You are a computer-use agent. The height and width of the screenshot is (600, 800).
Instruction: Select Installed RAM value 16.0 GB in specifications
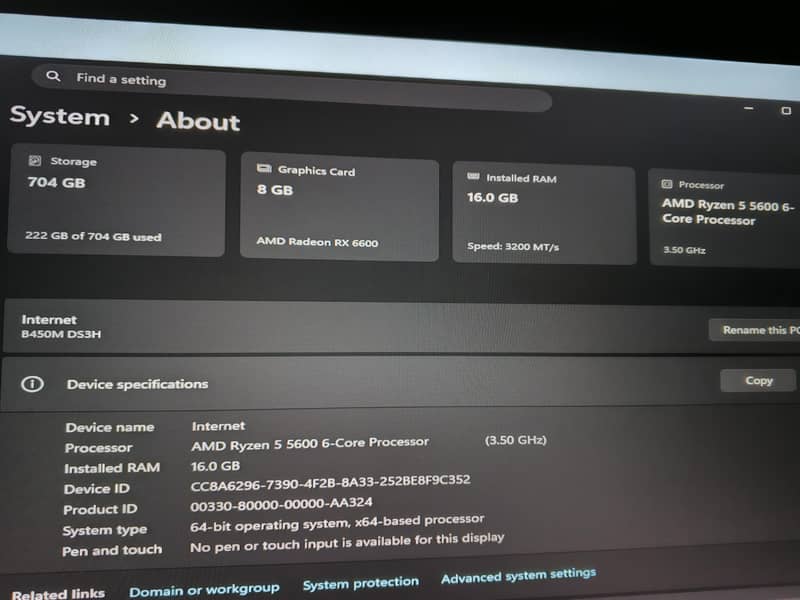215,466
